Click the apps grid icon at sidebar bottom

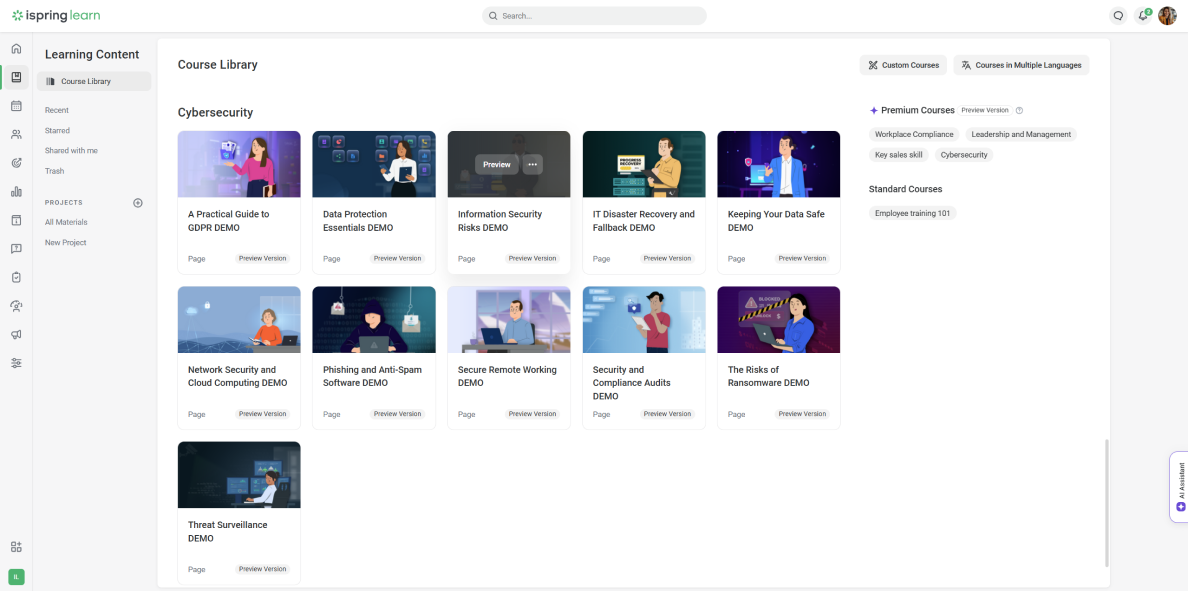point(16,547)
